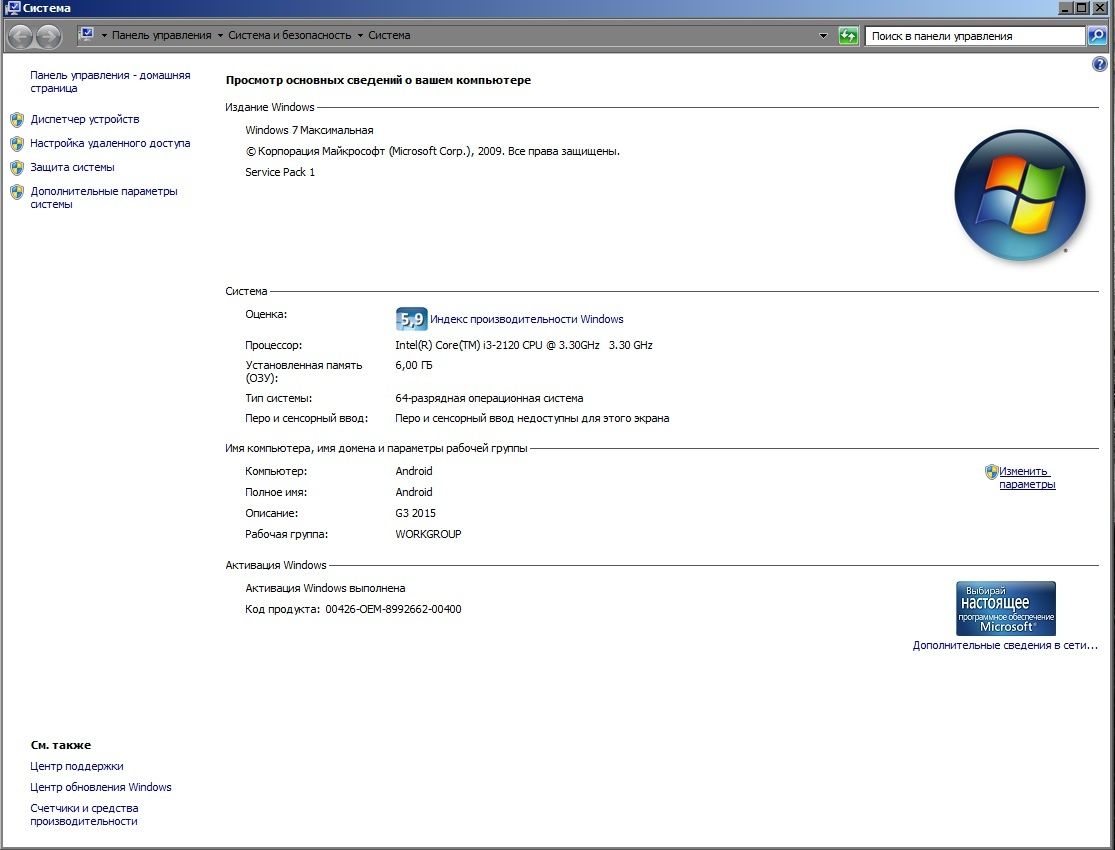
Task: Click shield icon next to Настройка удаленного доступа
Action: (x=17, y=144)
